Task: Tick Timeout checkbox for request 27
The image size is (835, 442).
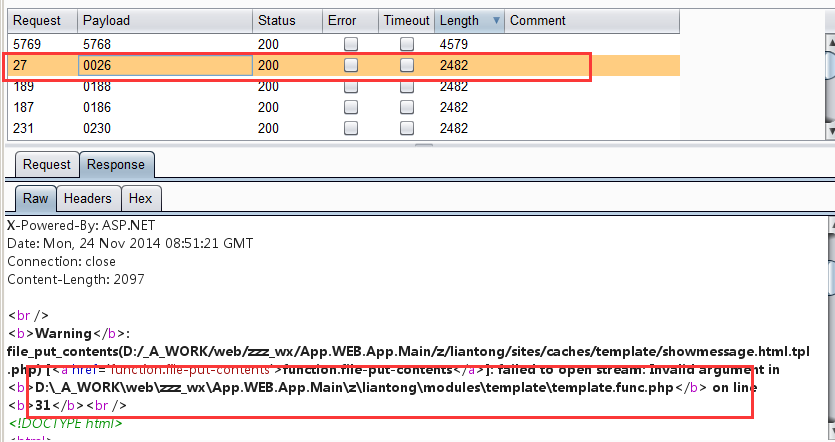Action: click(x=407, y=65)
